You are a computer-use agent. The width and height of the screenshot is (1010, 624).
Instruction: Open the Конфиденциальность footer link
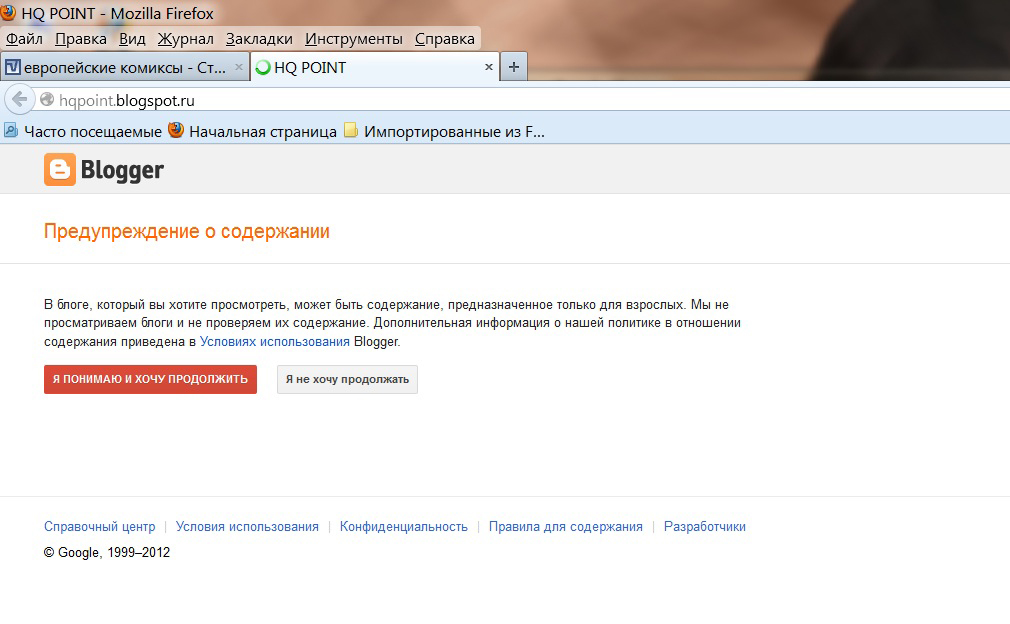403,527
